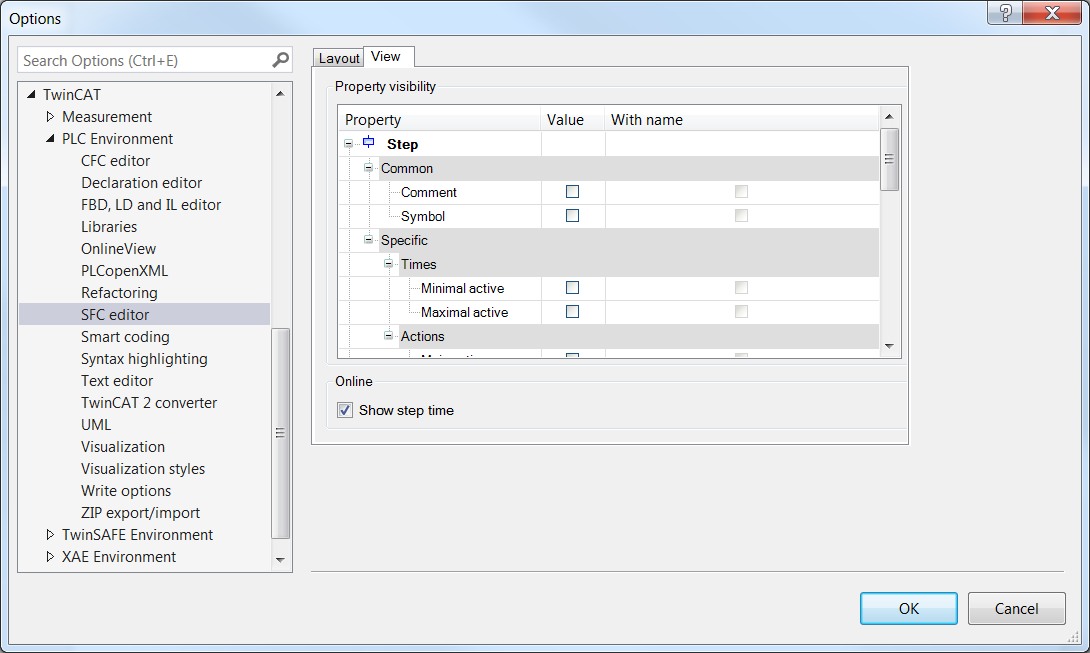
Task: Click the help question mark button
Action: [x=1004, y=13]
